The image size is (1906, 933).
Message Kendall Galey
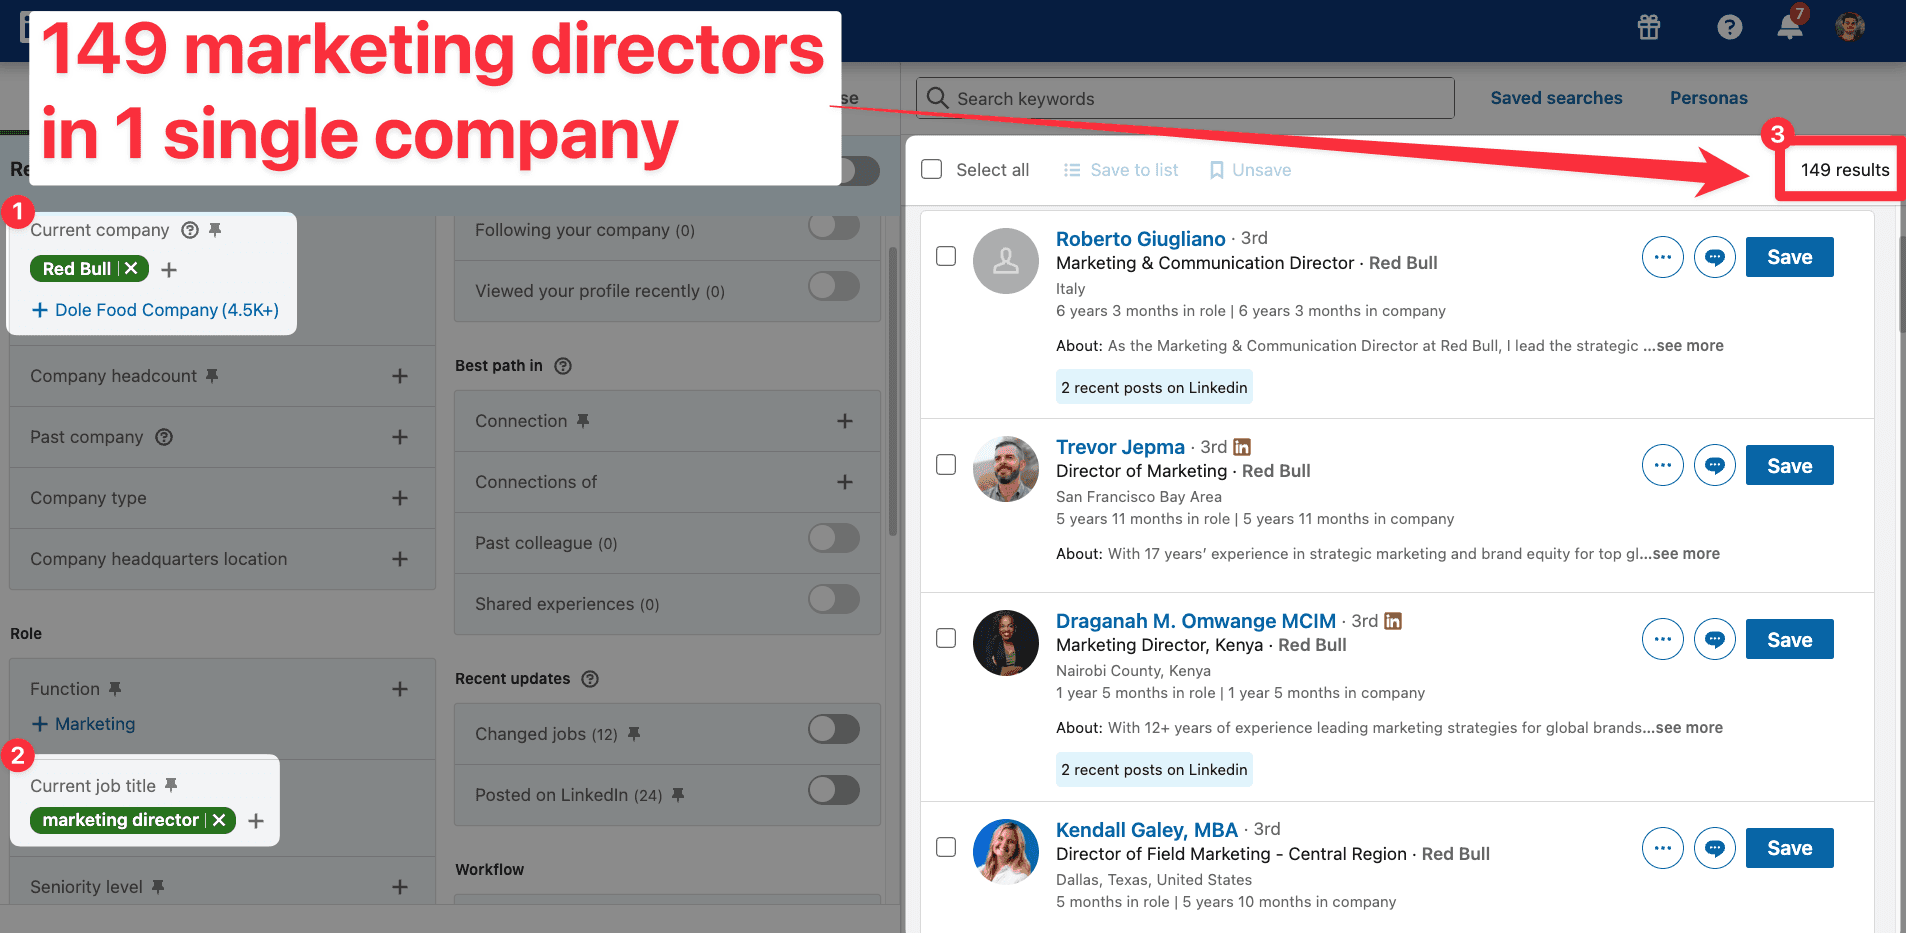[x=1715, y=848]
